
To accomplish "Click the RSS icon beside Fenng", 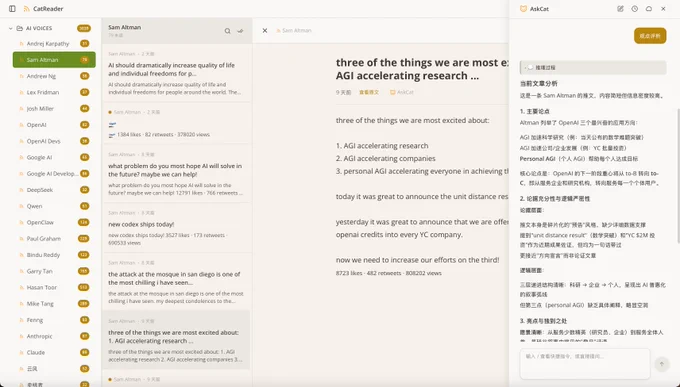I will tap(21, 320).
